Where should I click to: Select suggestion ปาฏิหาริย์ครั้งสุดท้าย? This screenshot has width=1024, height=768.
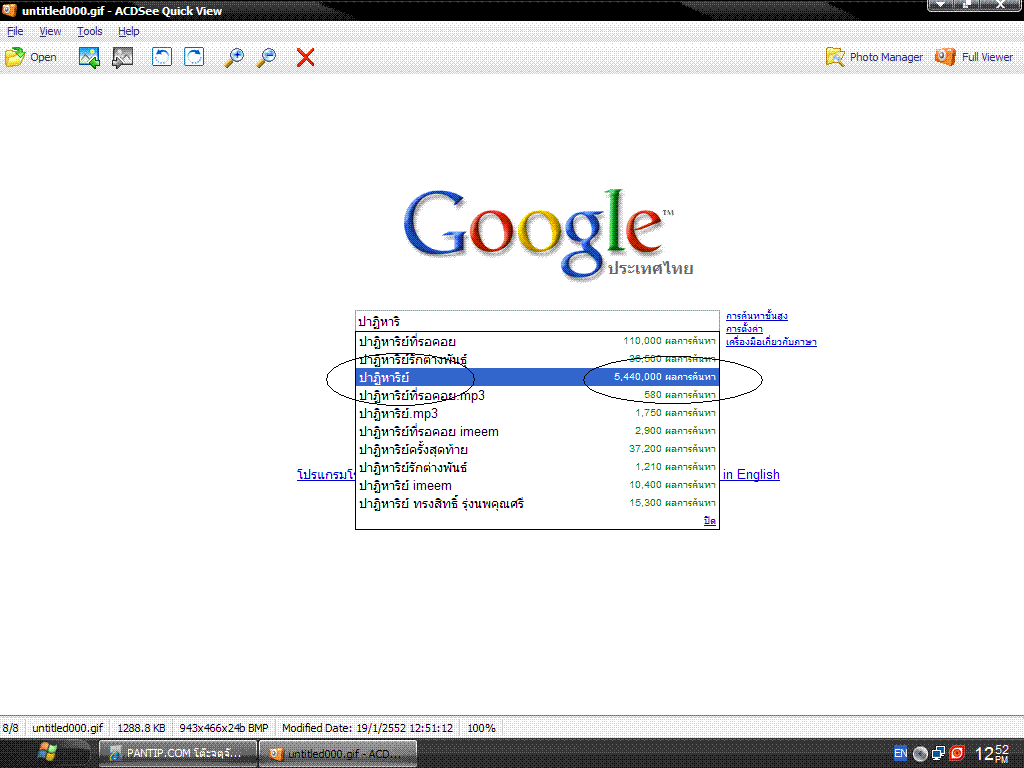pos(537,449)
